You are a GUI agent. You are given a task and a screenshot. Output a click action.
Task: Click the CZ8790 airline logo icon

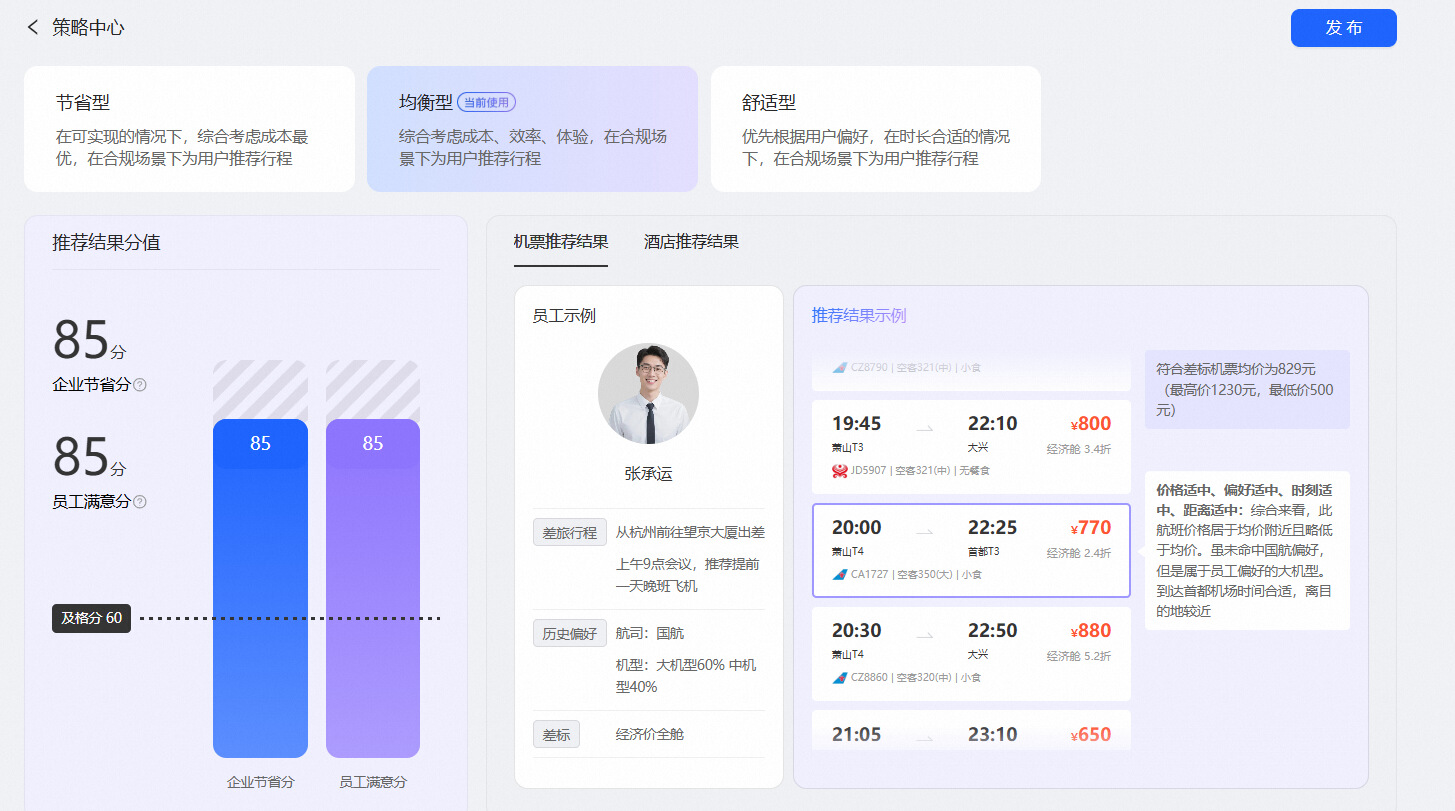839,368
